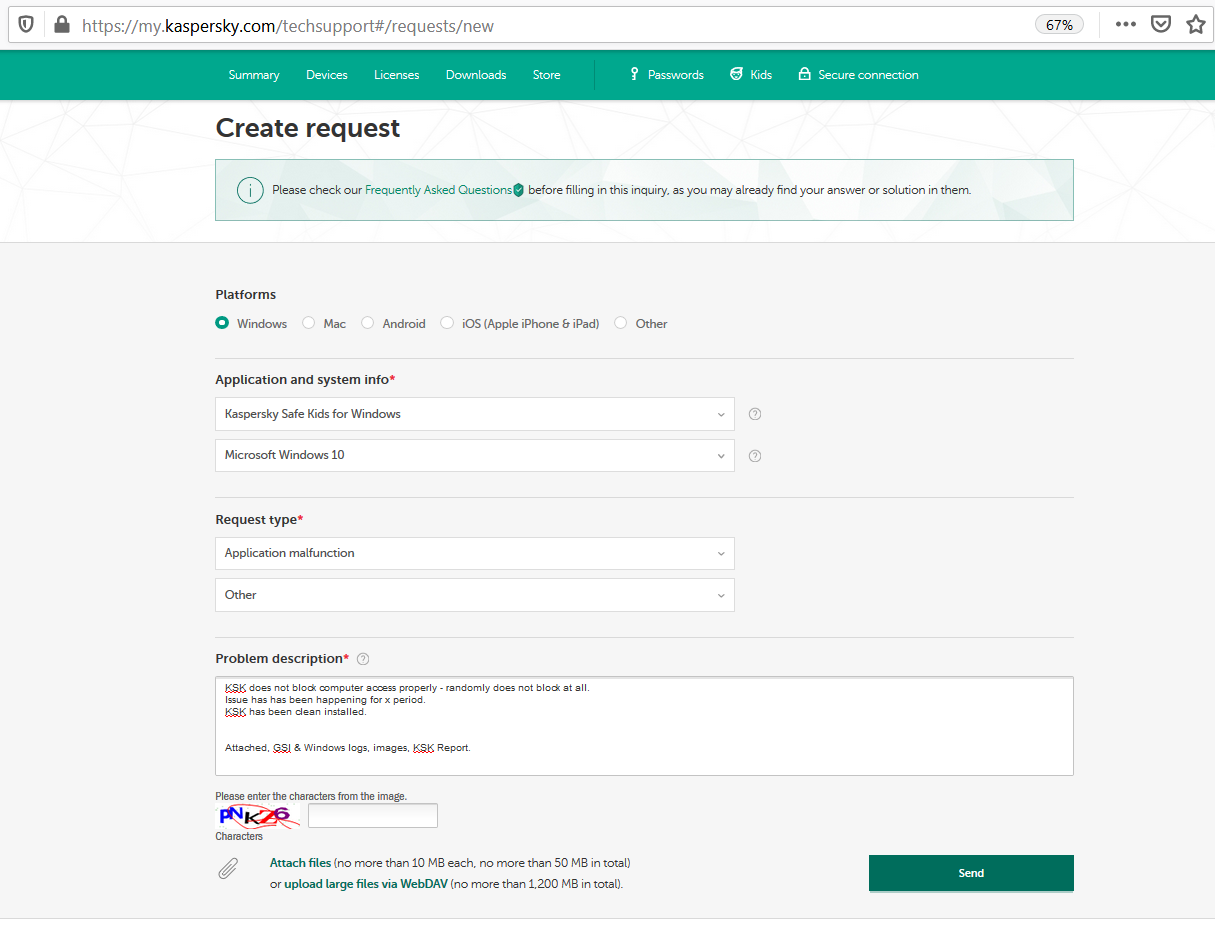Open Secure connection from the top navigation
This screenshot has height=927, width=1215.
point(858,75)
